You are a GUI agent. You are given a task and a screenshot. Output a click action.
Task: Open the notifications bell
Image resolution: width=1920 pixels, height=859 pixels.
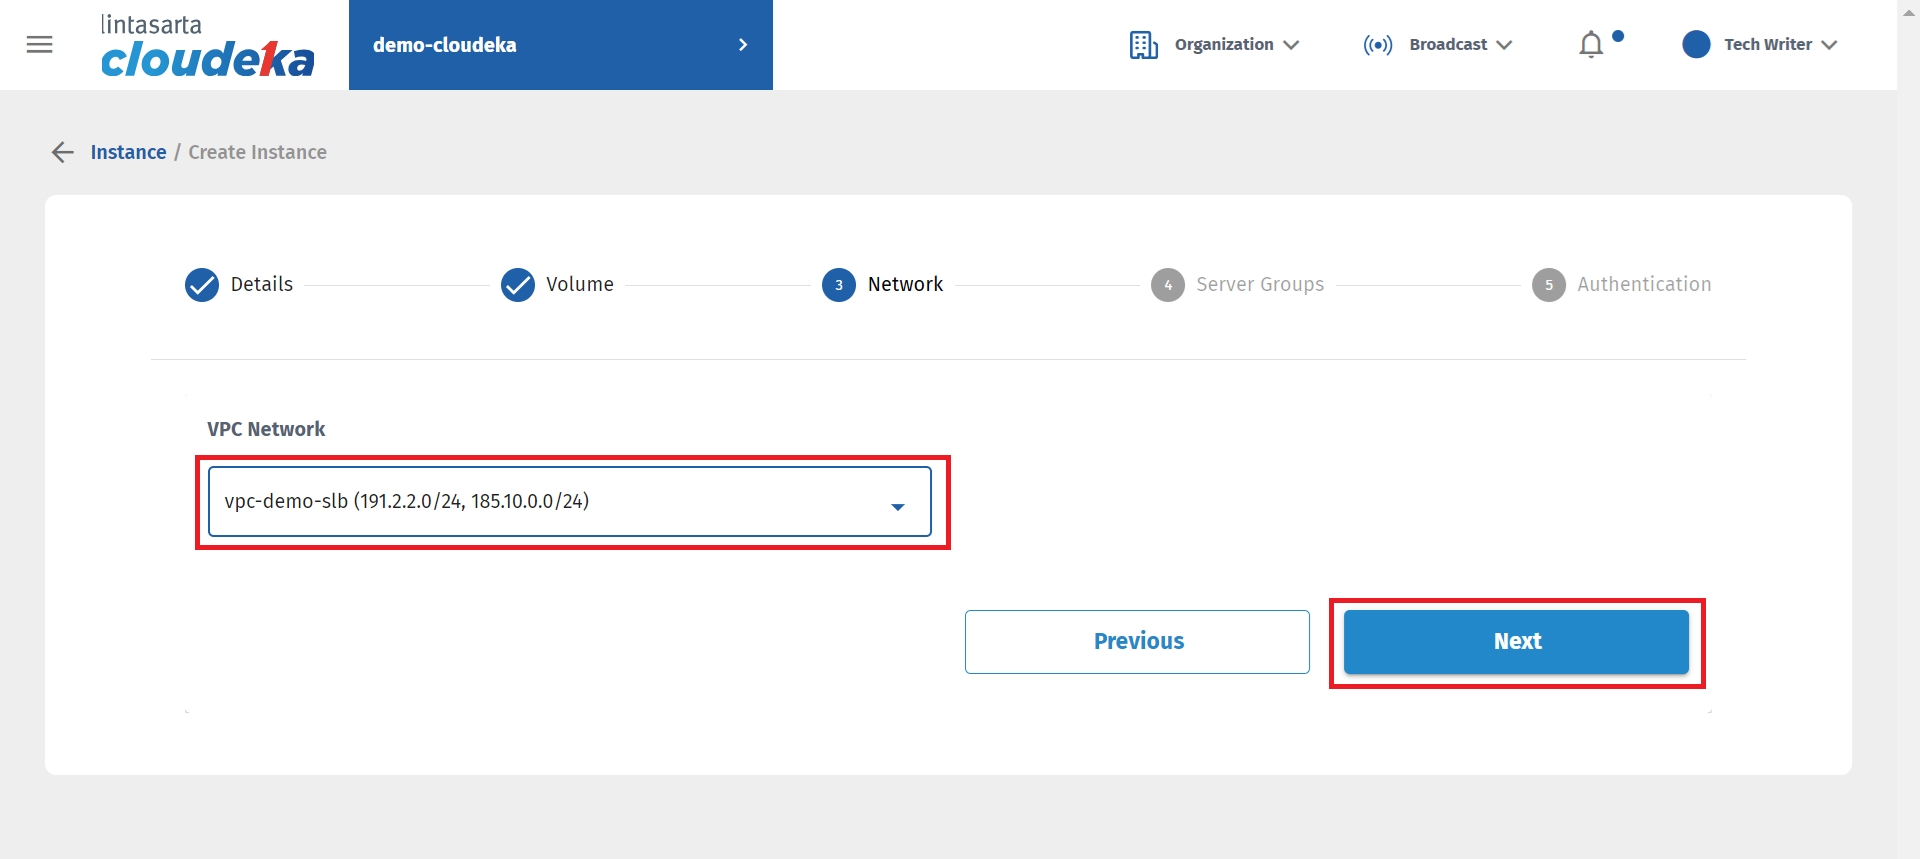click(x=1590, y=45)
